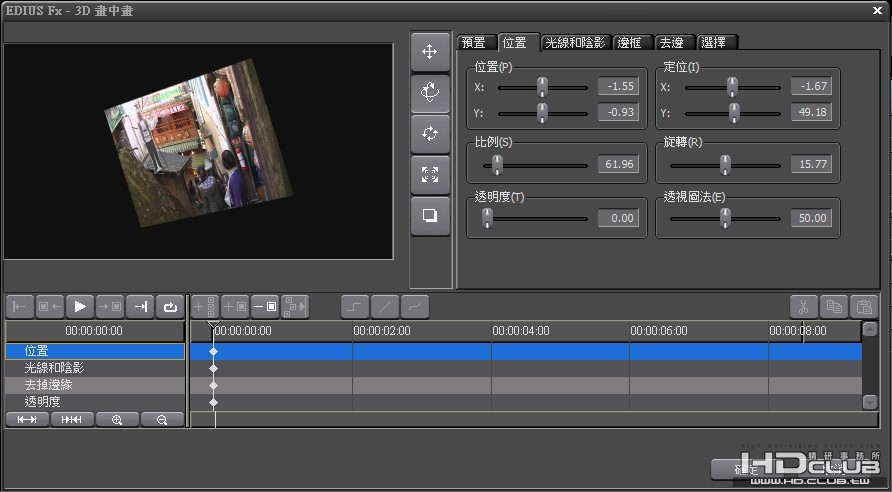
Task: Fit timeline to full width button
Action: (27, 420)
